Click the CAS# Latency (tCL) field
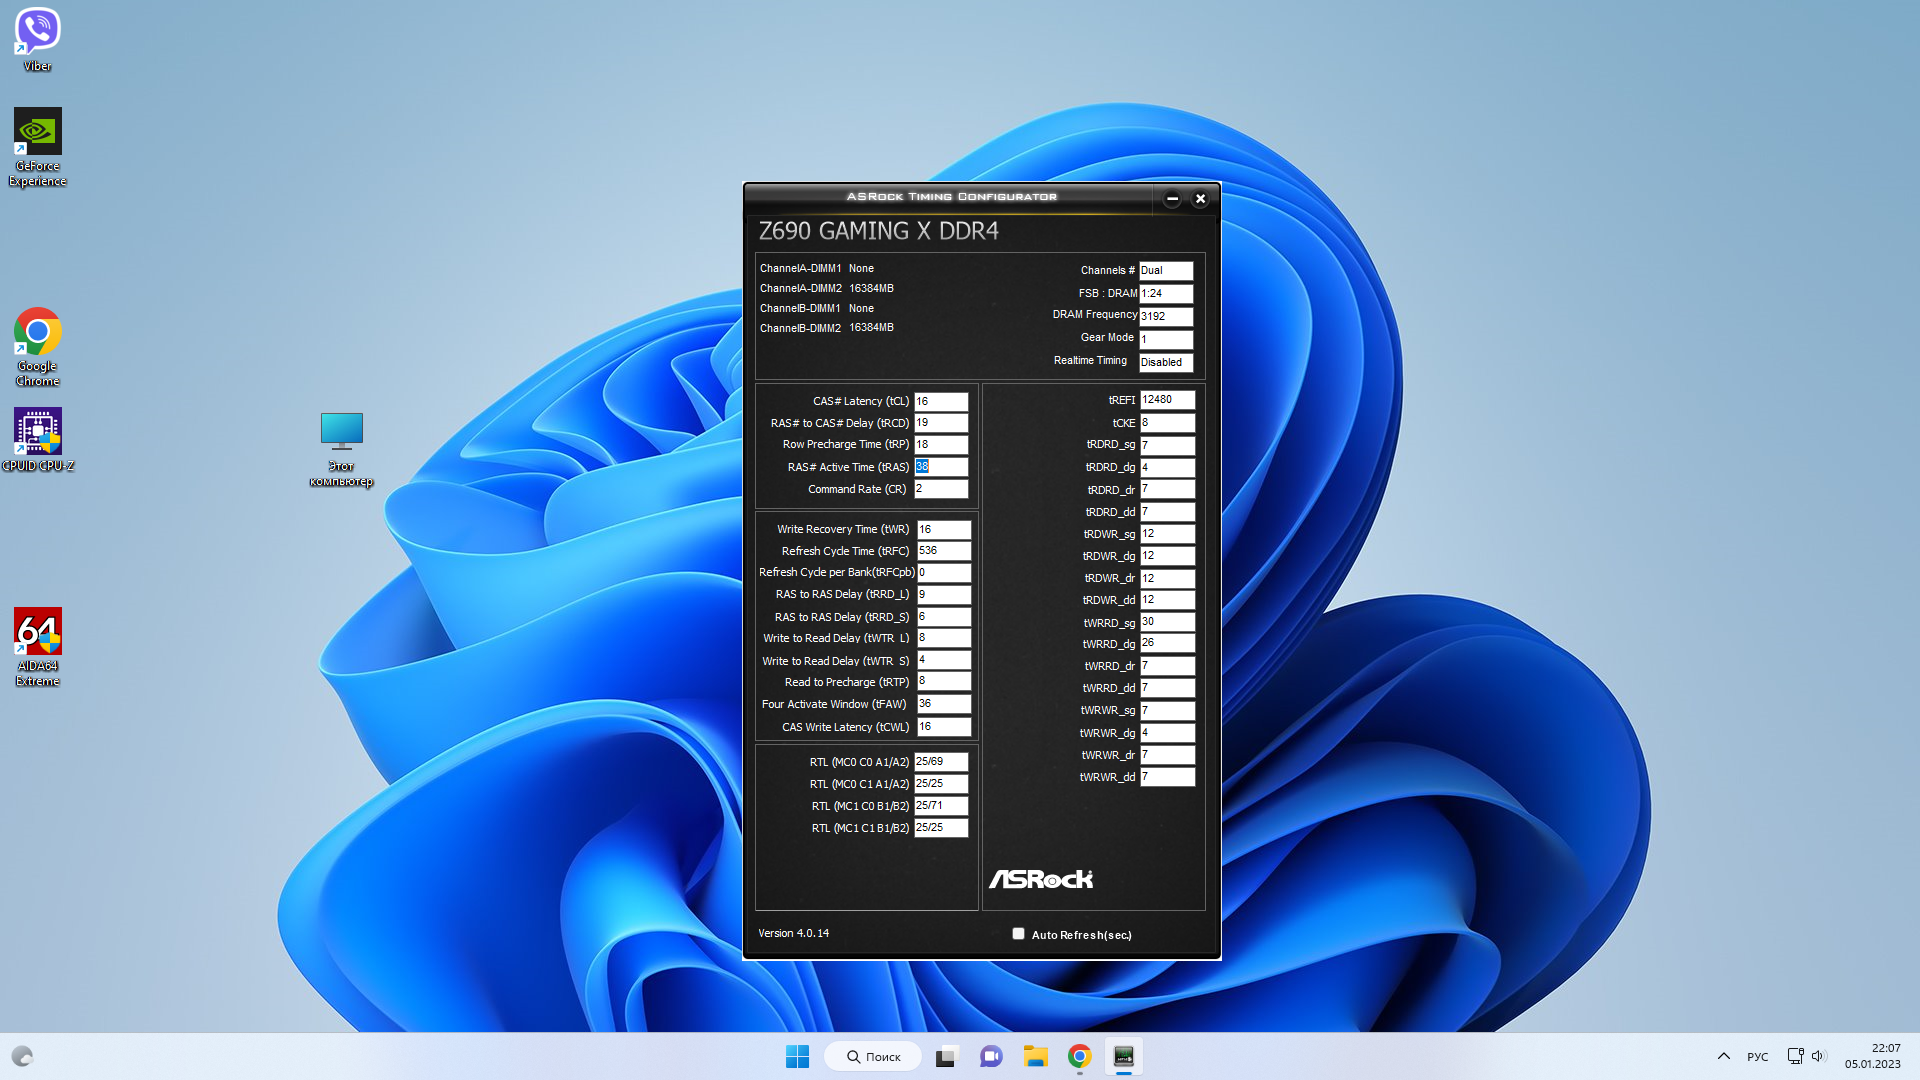The height and width of the screenshot is (1080, 1920). (x=941, y=401)
